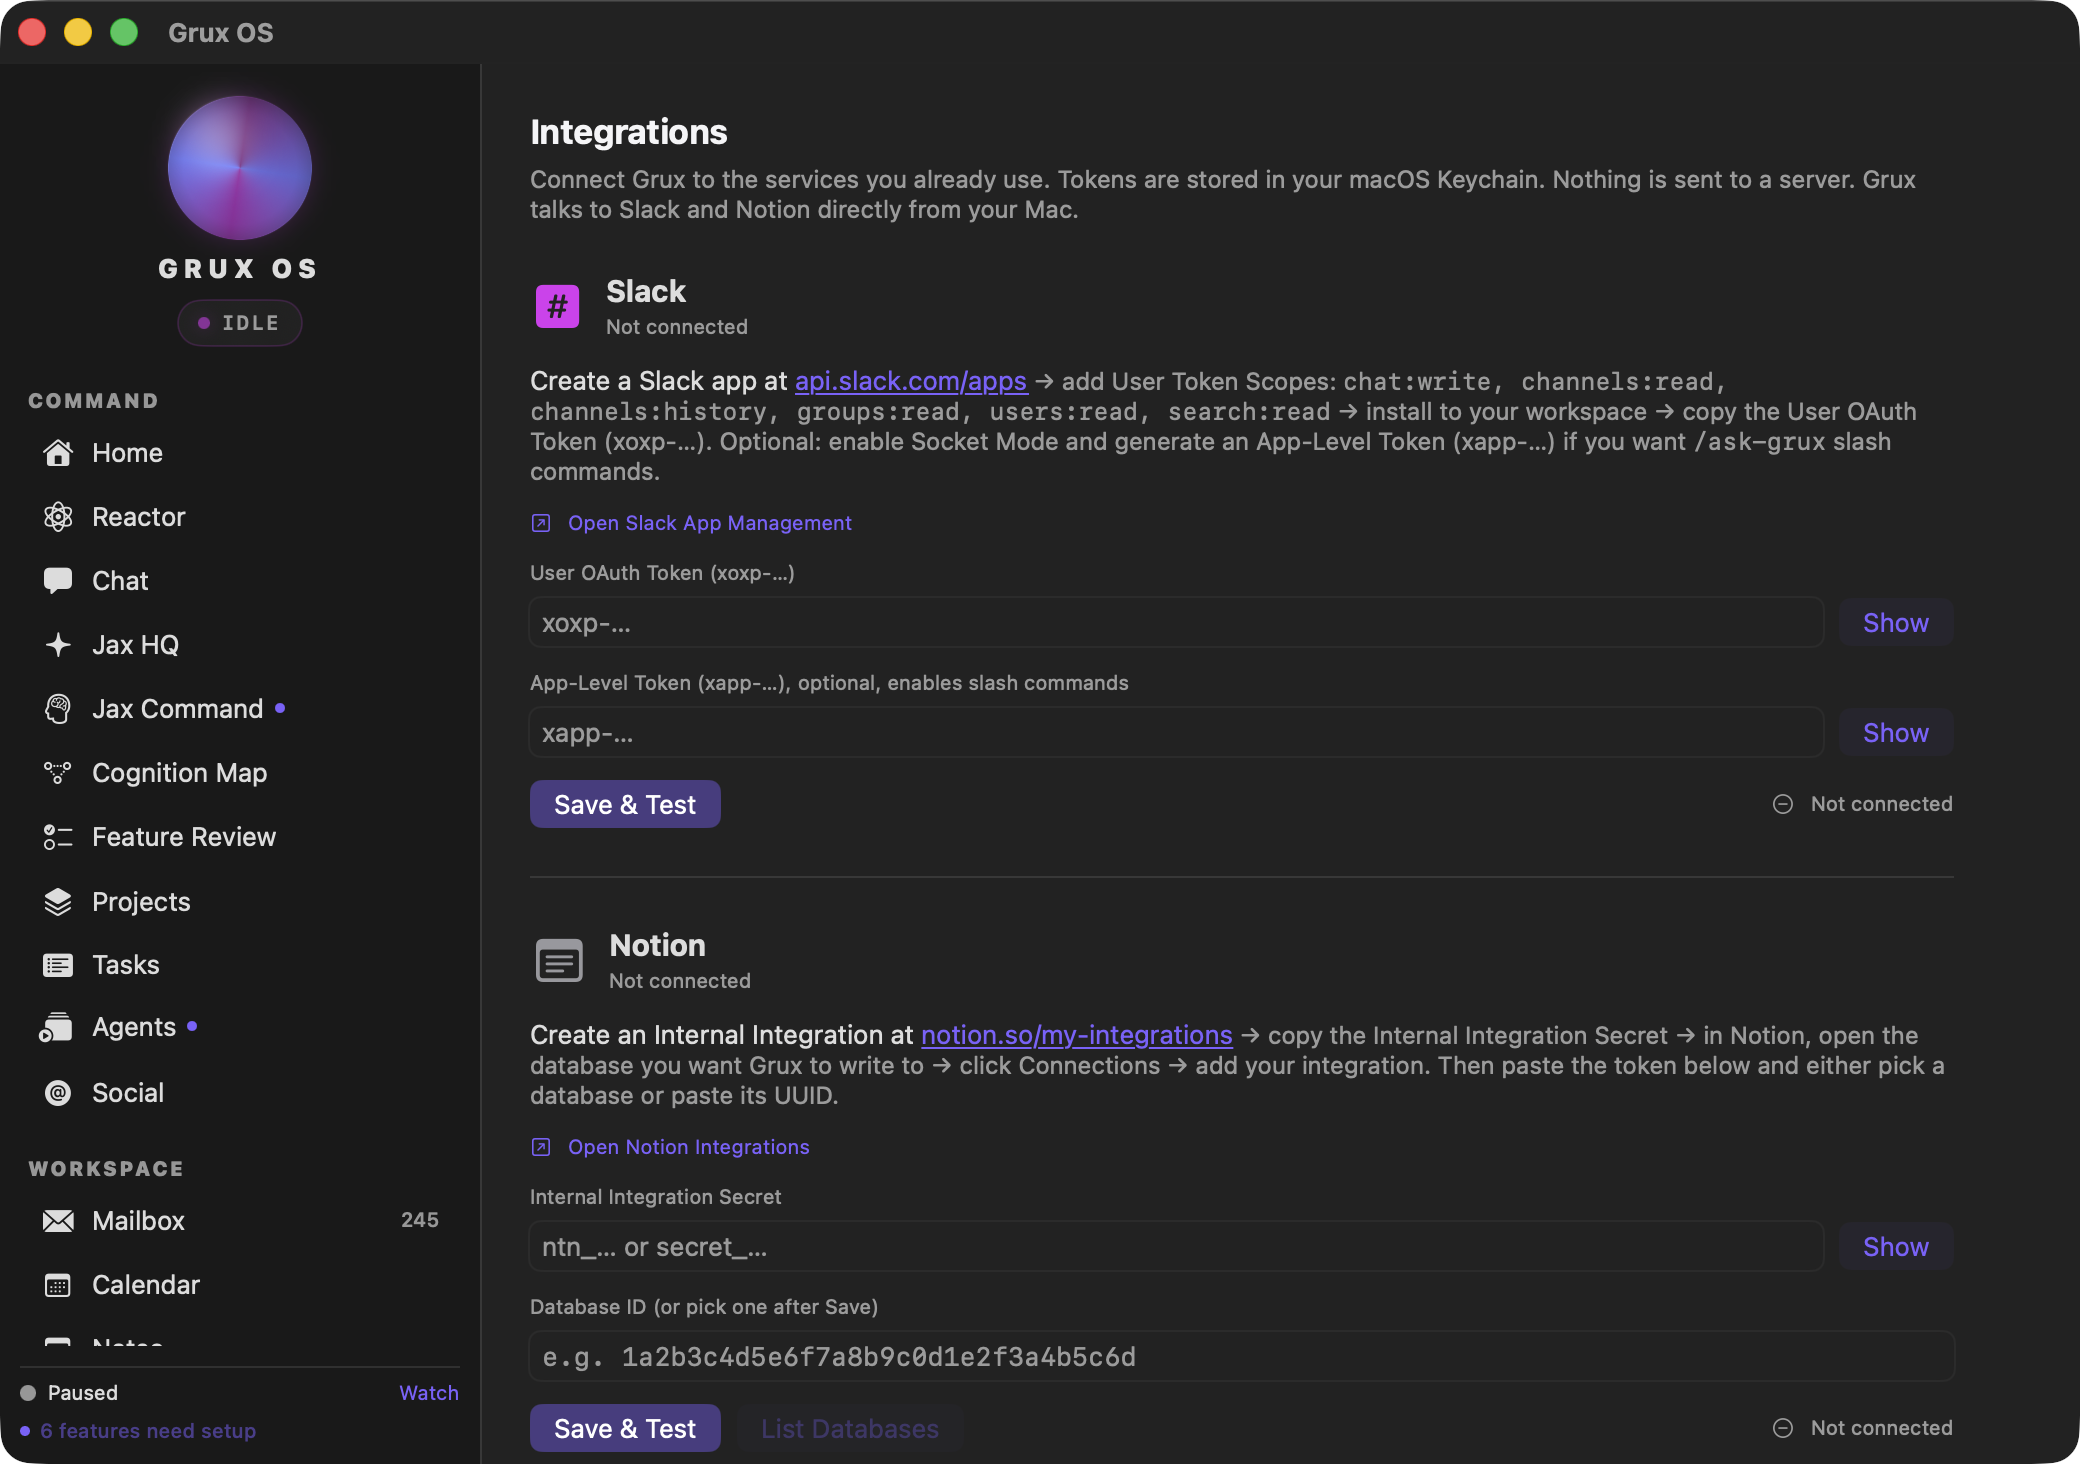The width and height of the screenshot is (2080, 1464).
Task: Click the Integrations page heading
Action: (629, 132)
